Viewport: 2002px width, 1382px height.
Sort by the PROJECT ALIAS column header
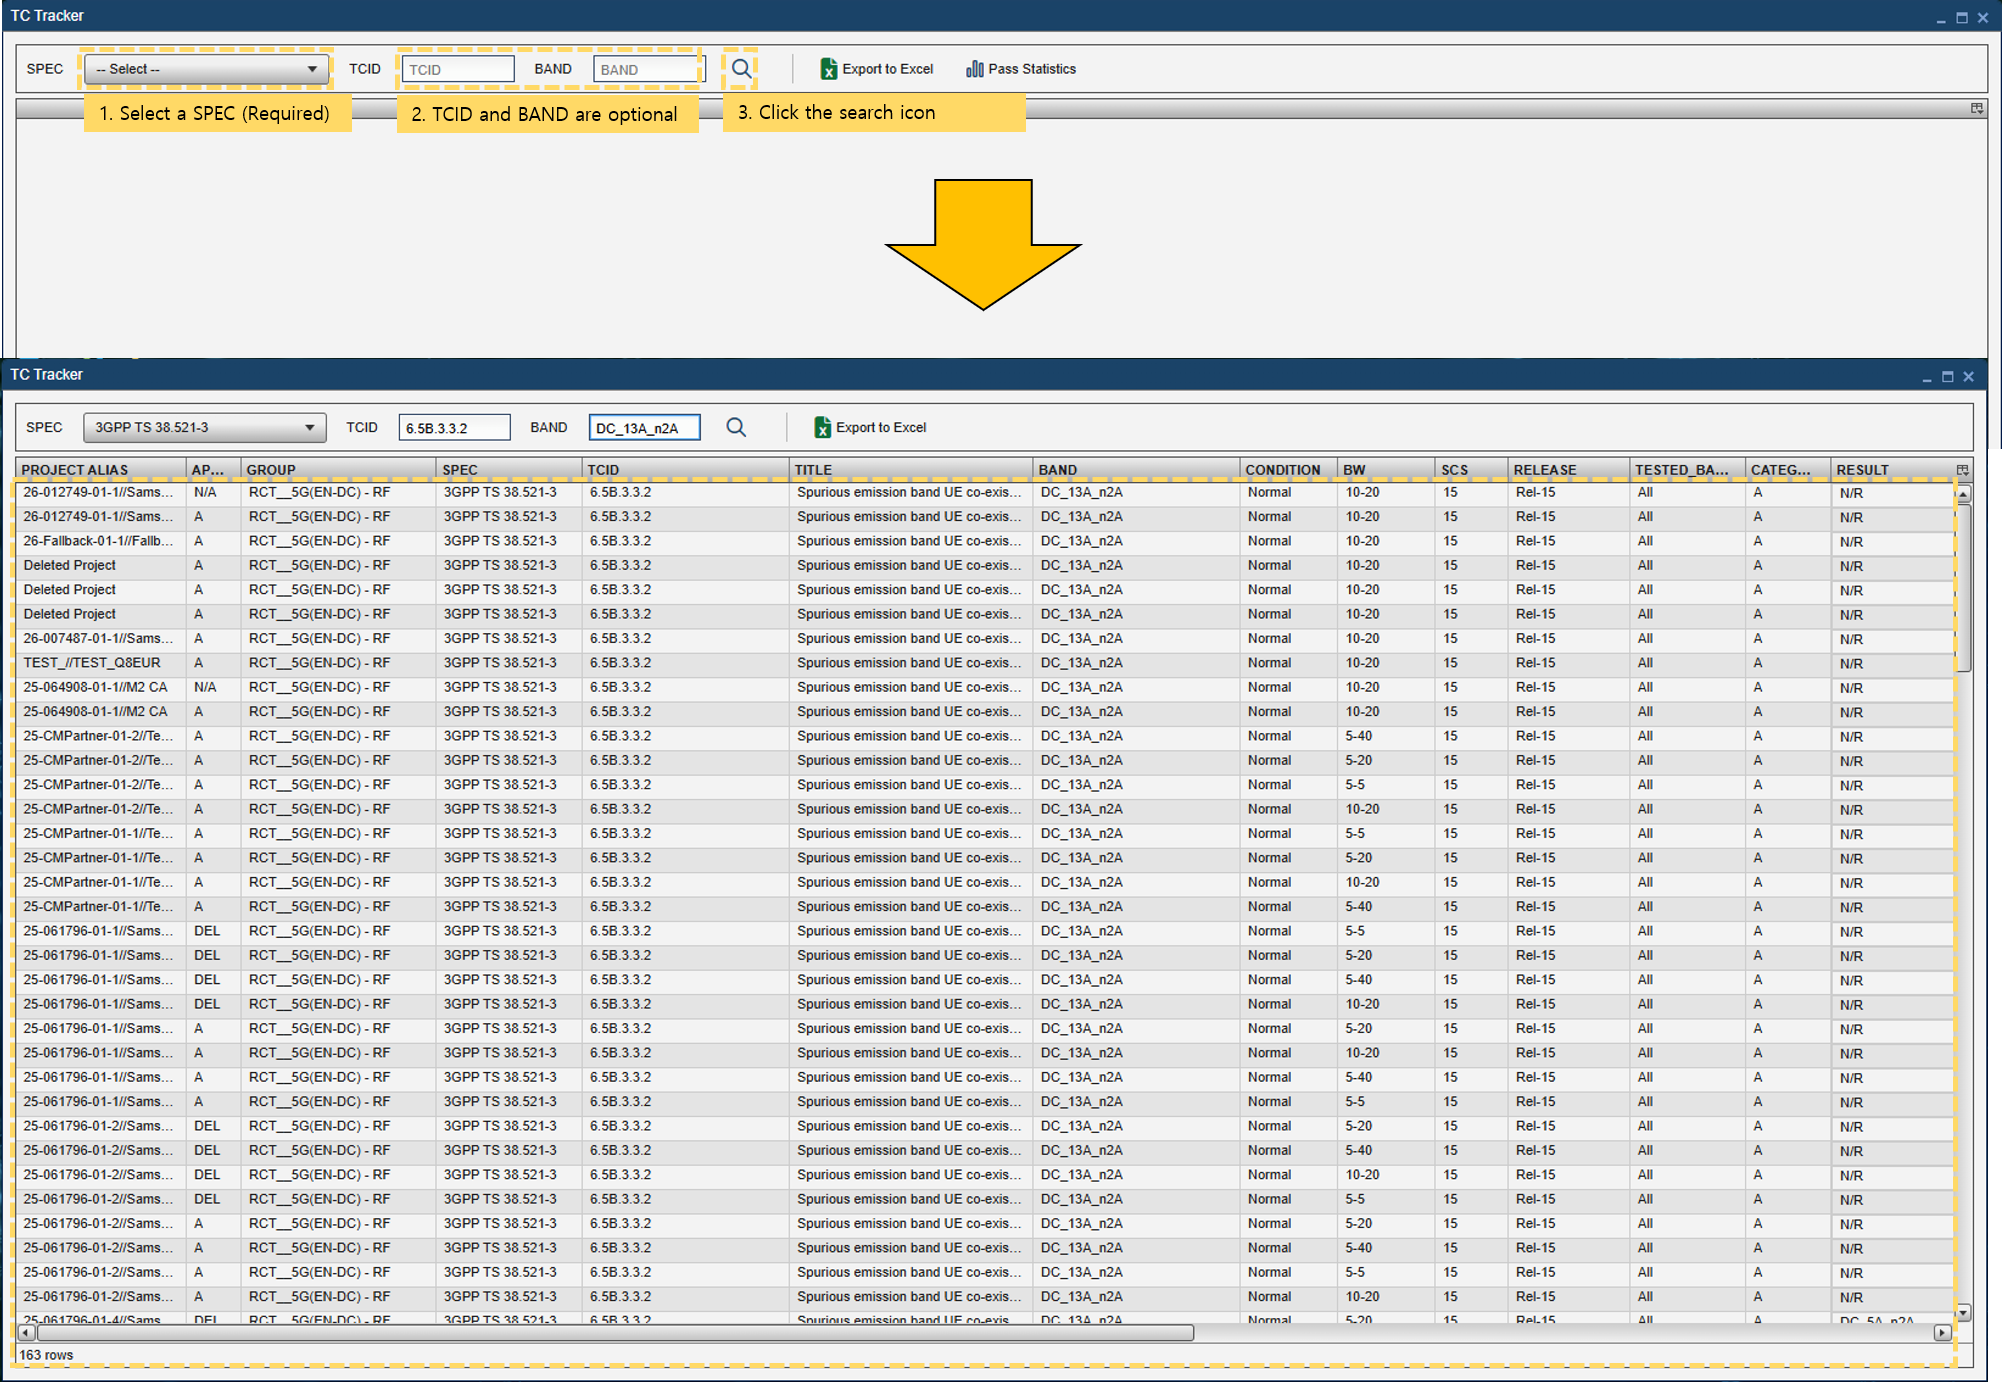(75, 470)
